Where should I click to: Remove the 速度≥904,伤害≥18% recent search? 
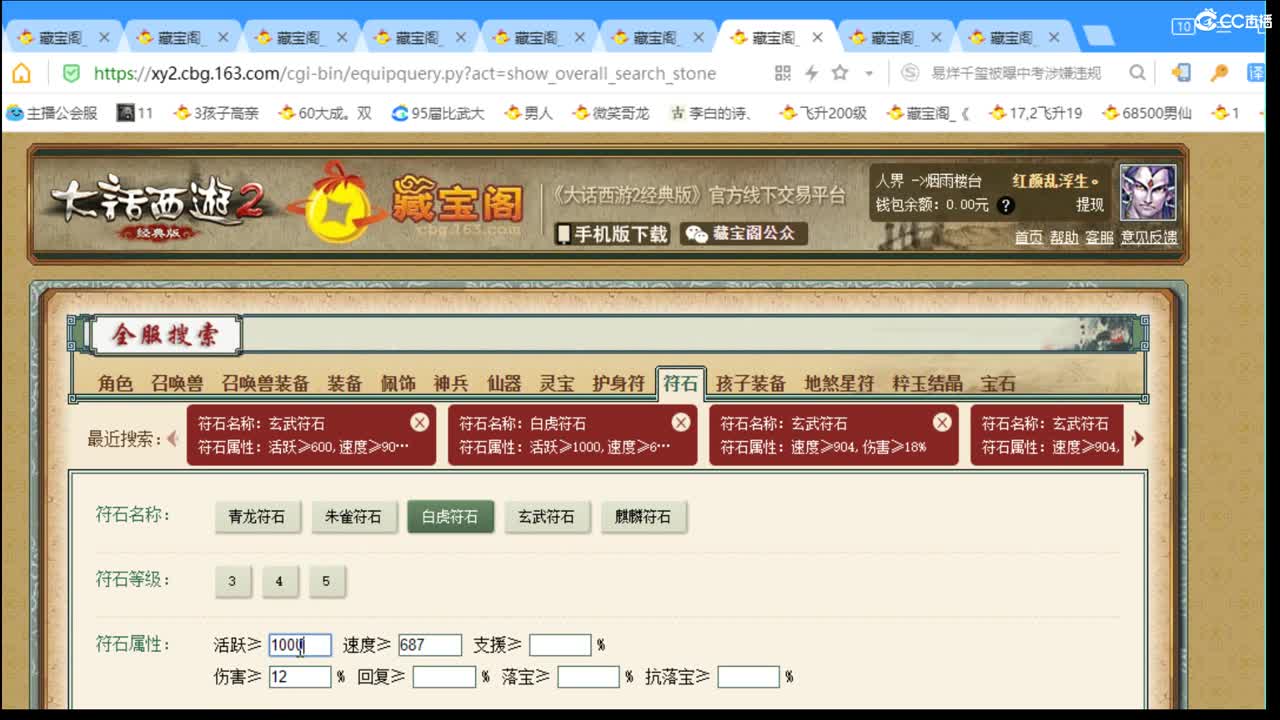(941, 422)
